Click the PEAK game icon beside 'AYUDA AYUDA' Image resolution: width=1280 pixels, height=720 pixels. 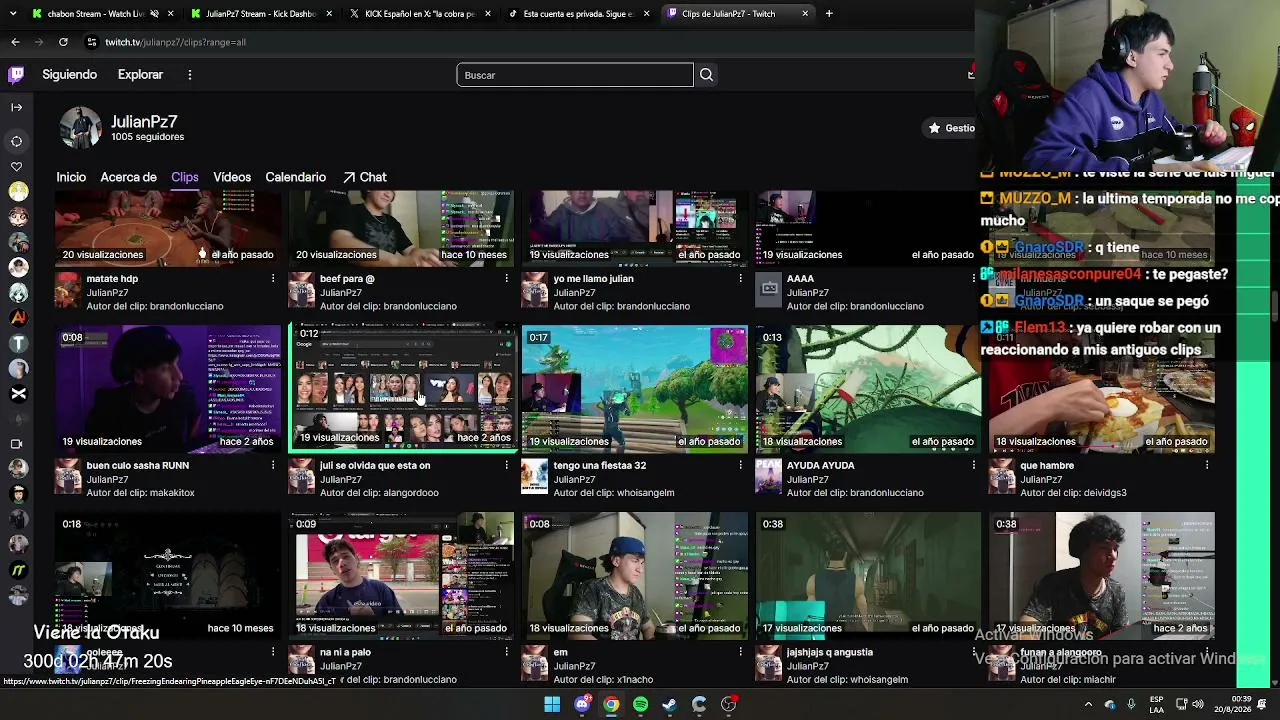pyautogui.click(x=768, y=476)
